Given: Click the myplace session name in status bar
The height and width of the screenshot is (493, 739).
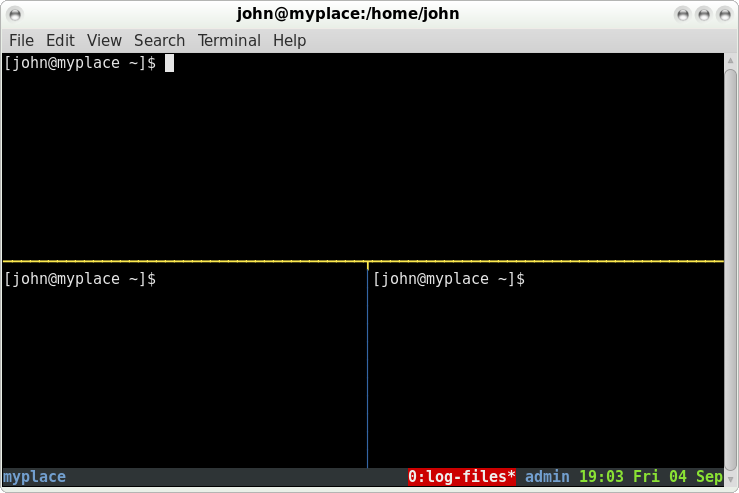Looking at the screenshot, I should point(34,477).
